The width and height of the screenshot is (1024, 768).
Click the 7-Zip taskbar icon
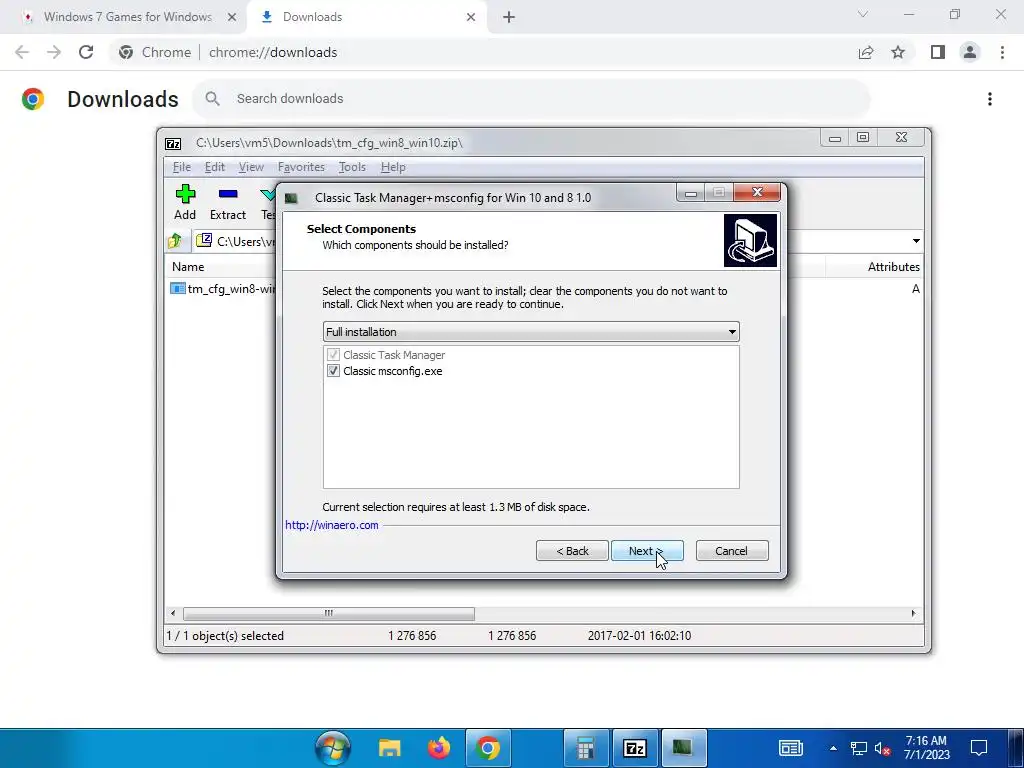tap(635, 748)
